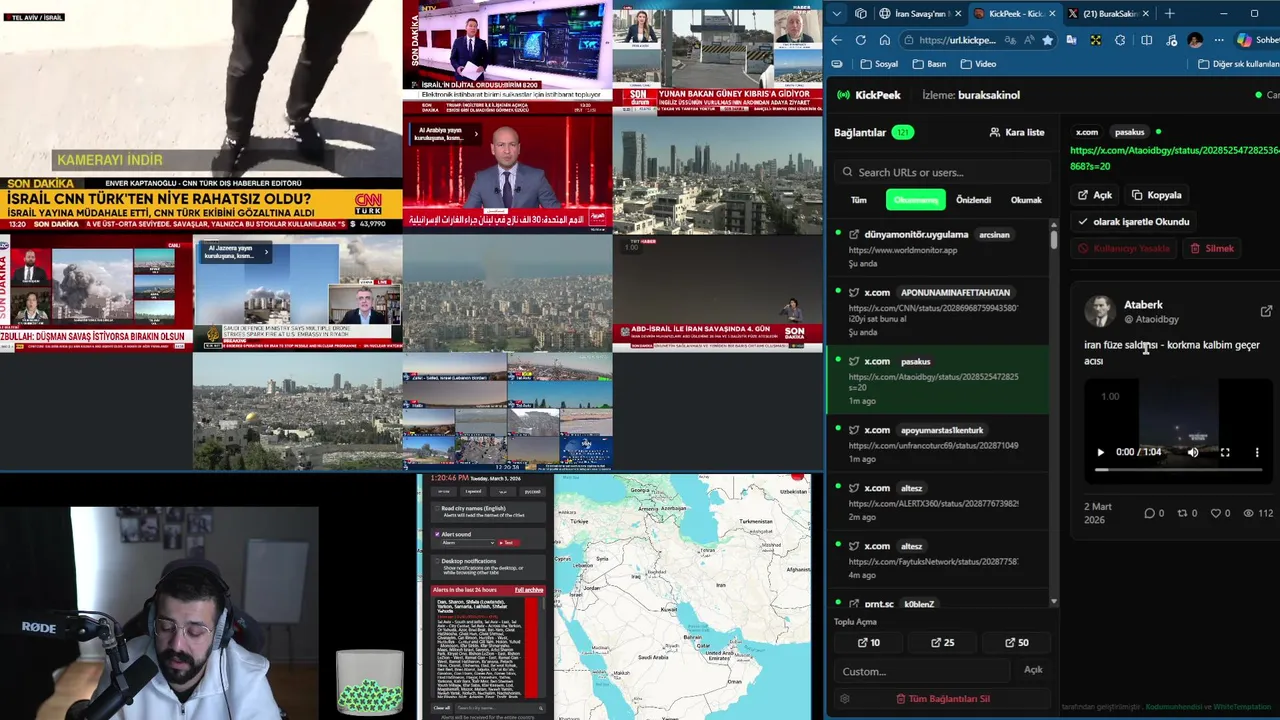Click Tüm Bağlantıları Sil button

click(943, 699)
